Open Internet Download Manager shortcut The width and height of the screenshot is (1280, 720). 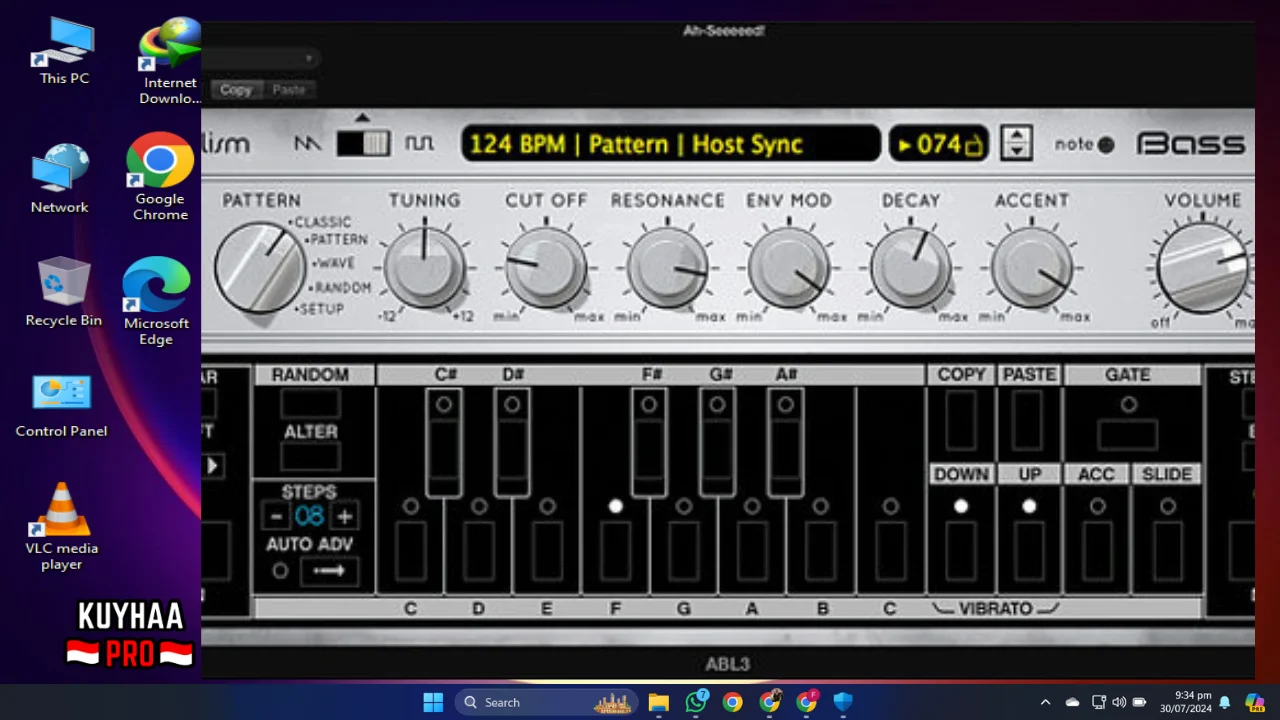170,62
